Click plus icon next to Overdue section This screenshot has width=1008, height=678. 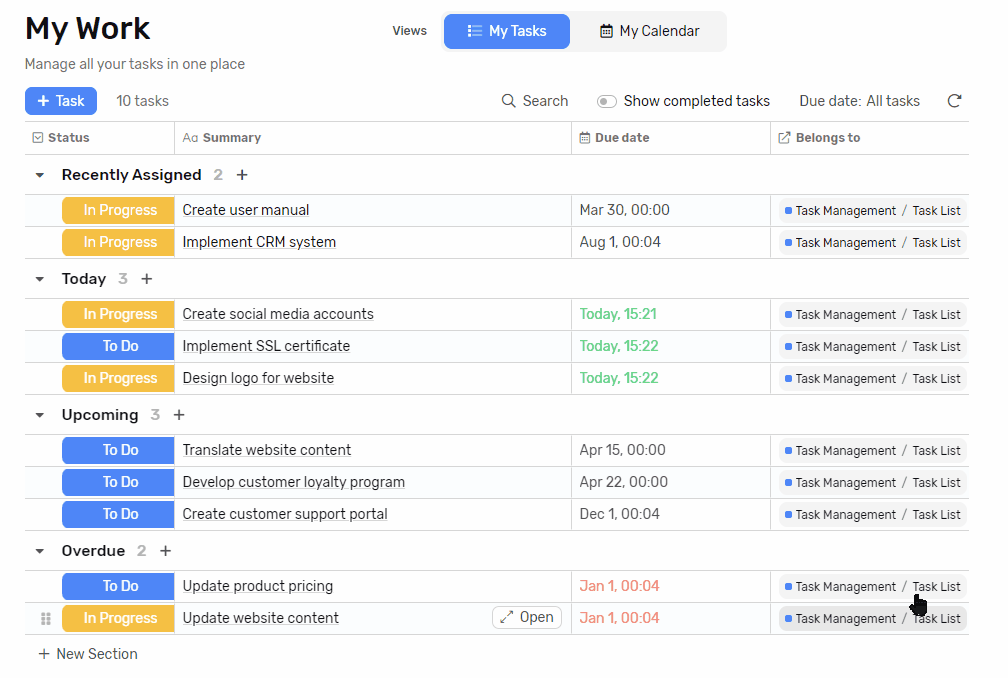tap(166, 551)
